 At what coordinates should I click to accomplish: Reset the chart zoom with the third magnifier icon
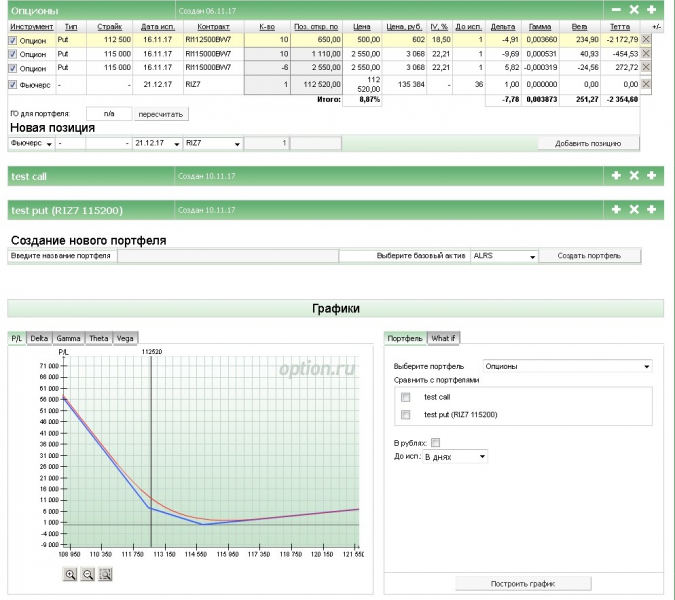[105, 574]
